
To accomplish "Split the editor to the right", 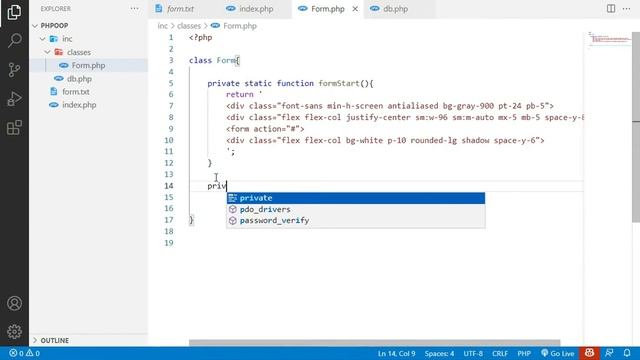I will (x=611, y=9).
